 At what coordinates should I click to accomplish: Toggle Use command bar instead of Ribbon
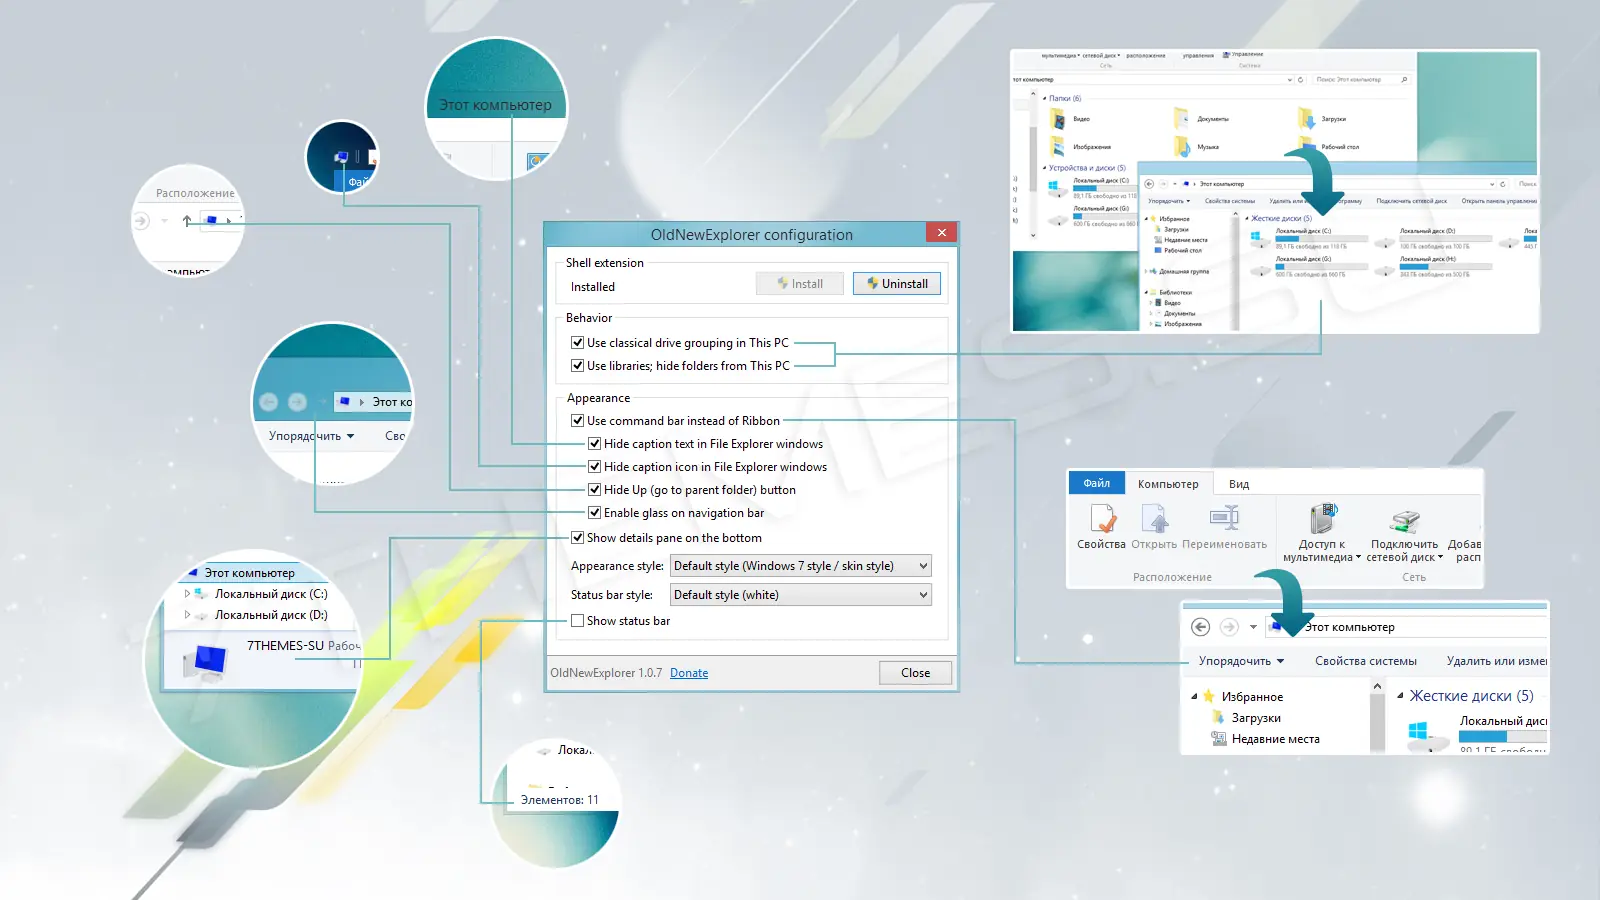pyautogui.click(x=578, y=420)
